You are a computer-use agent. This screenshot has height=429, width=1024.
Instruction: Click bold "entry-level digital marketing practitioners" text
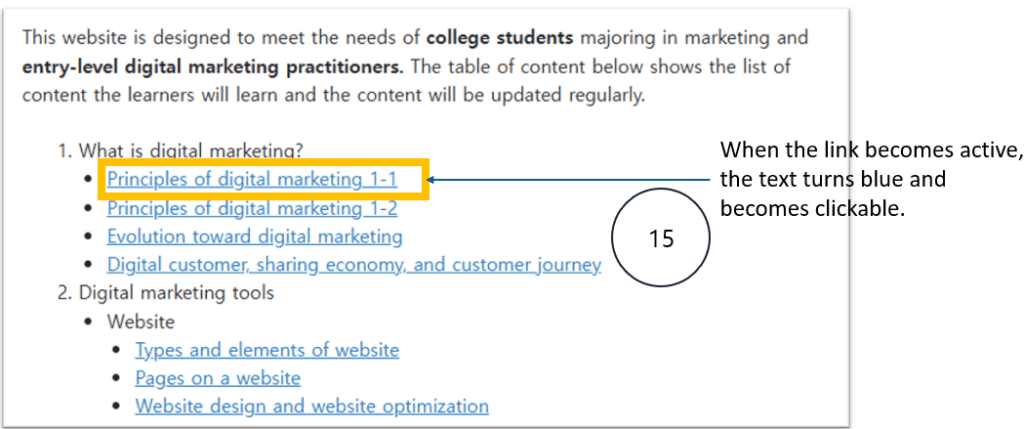[212, 68]
